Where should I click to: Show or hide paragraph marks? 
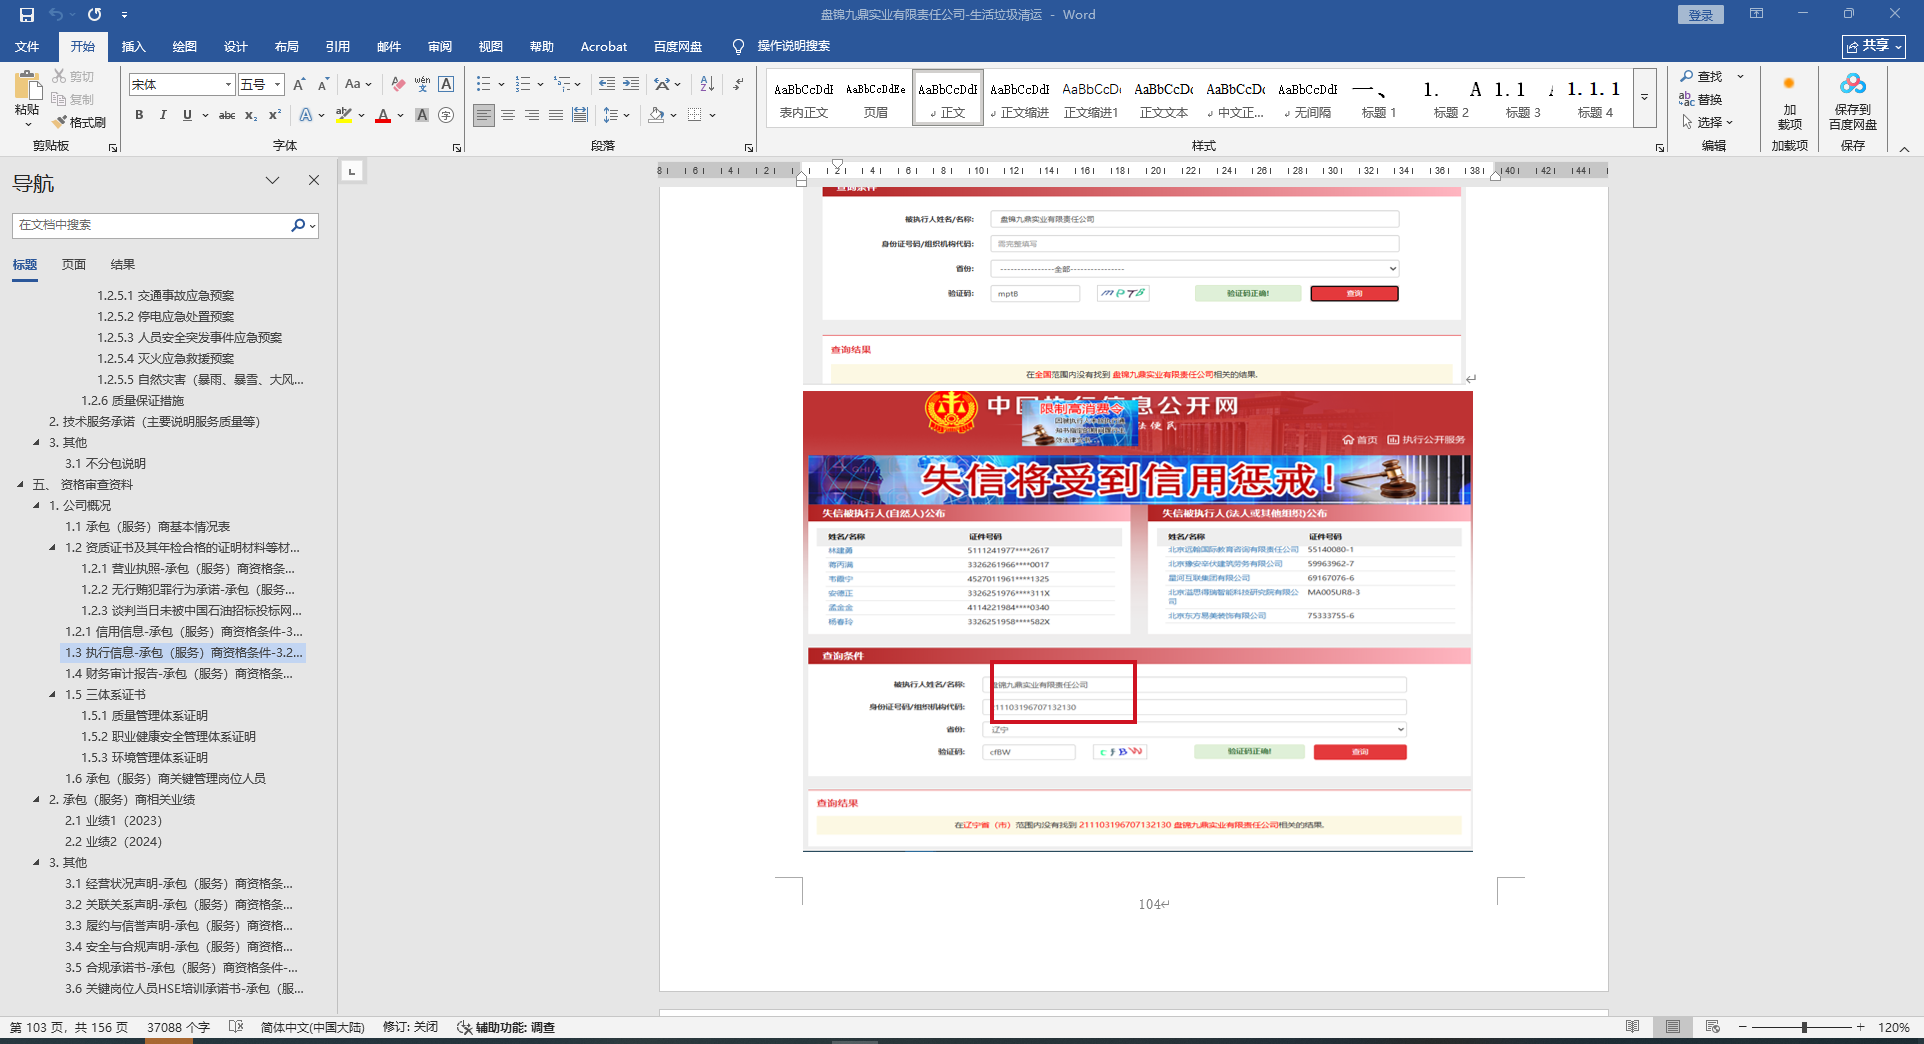738,85
